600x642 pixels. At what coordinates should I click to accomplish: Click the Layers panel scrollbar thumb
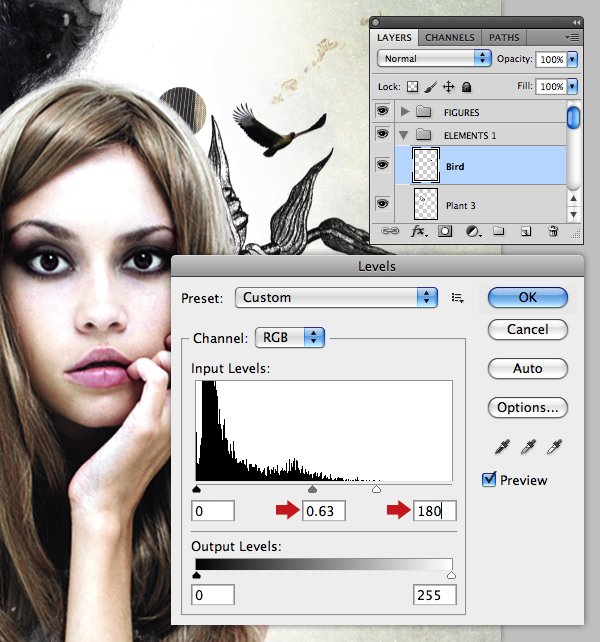coord(573,117)
